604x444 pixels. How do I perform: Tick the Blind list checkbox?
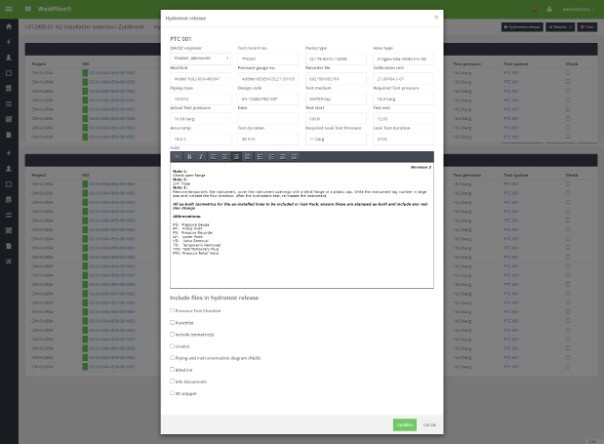click(172, 369)
